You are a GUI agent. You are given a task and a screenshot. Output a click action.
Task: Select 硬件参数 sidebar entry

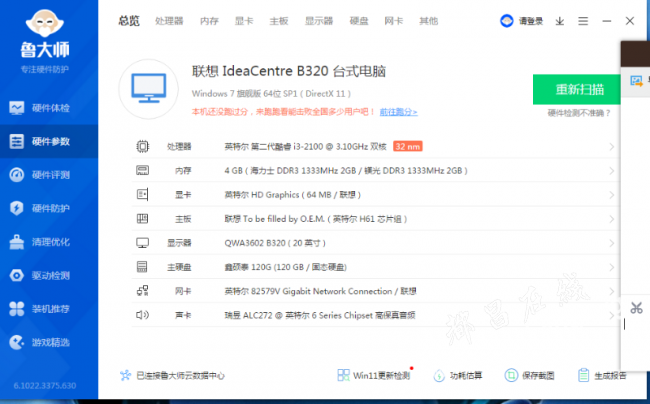click(49, 142)
